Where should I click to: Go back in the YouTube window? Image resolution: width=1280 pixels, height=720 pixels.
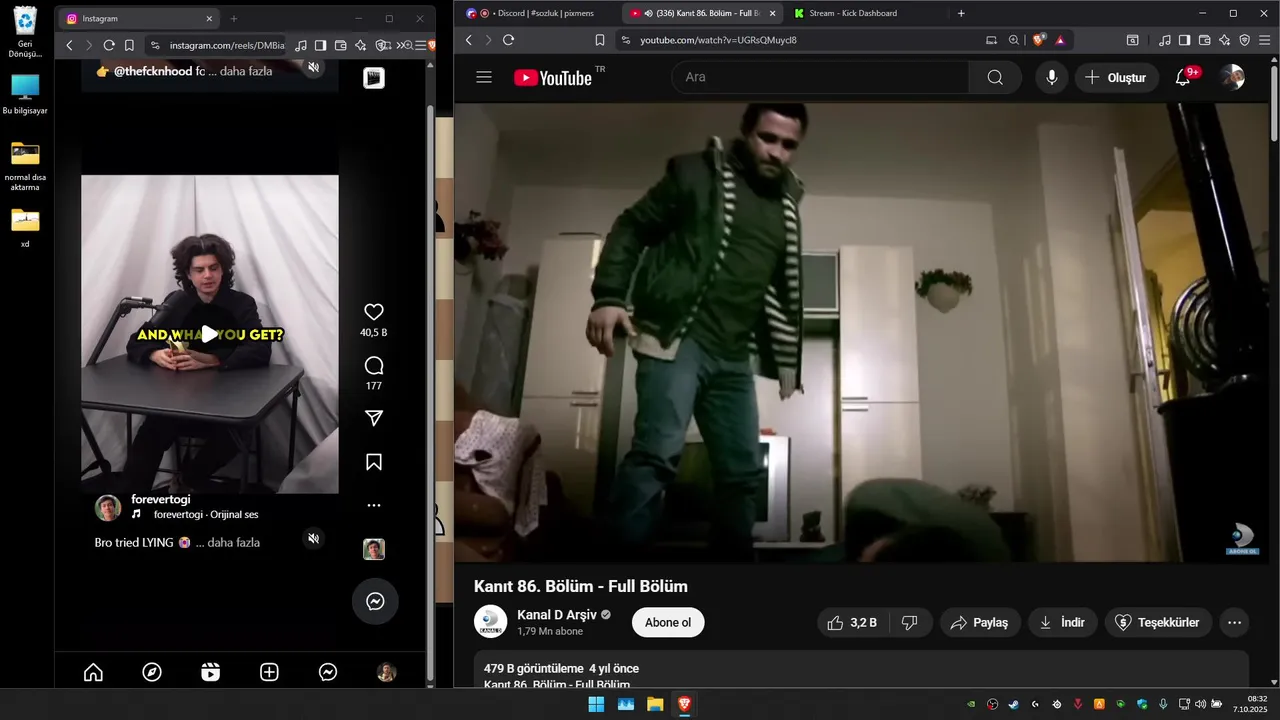(x=468, y=40)
